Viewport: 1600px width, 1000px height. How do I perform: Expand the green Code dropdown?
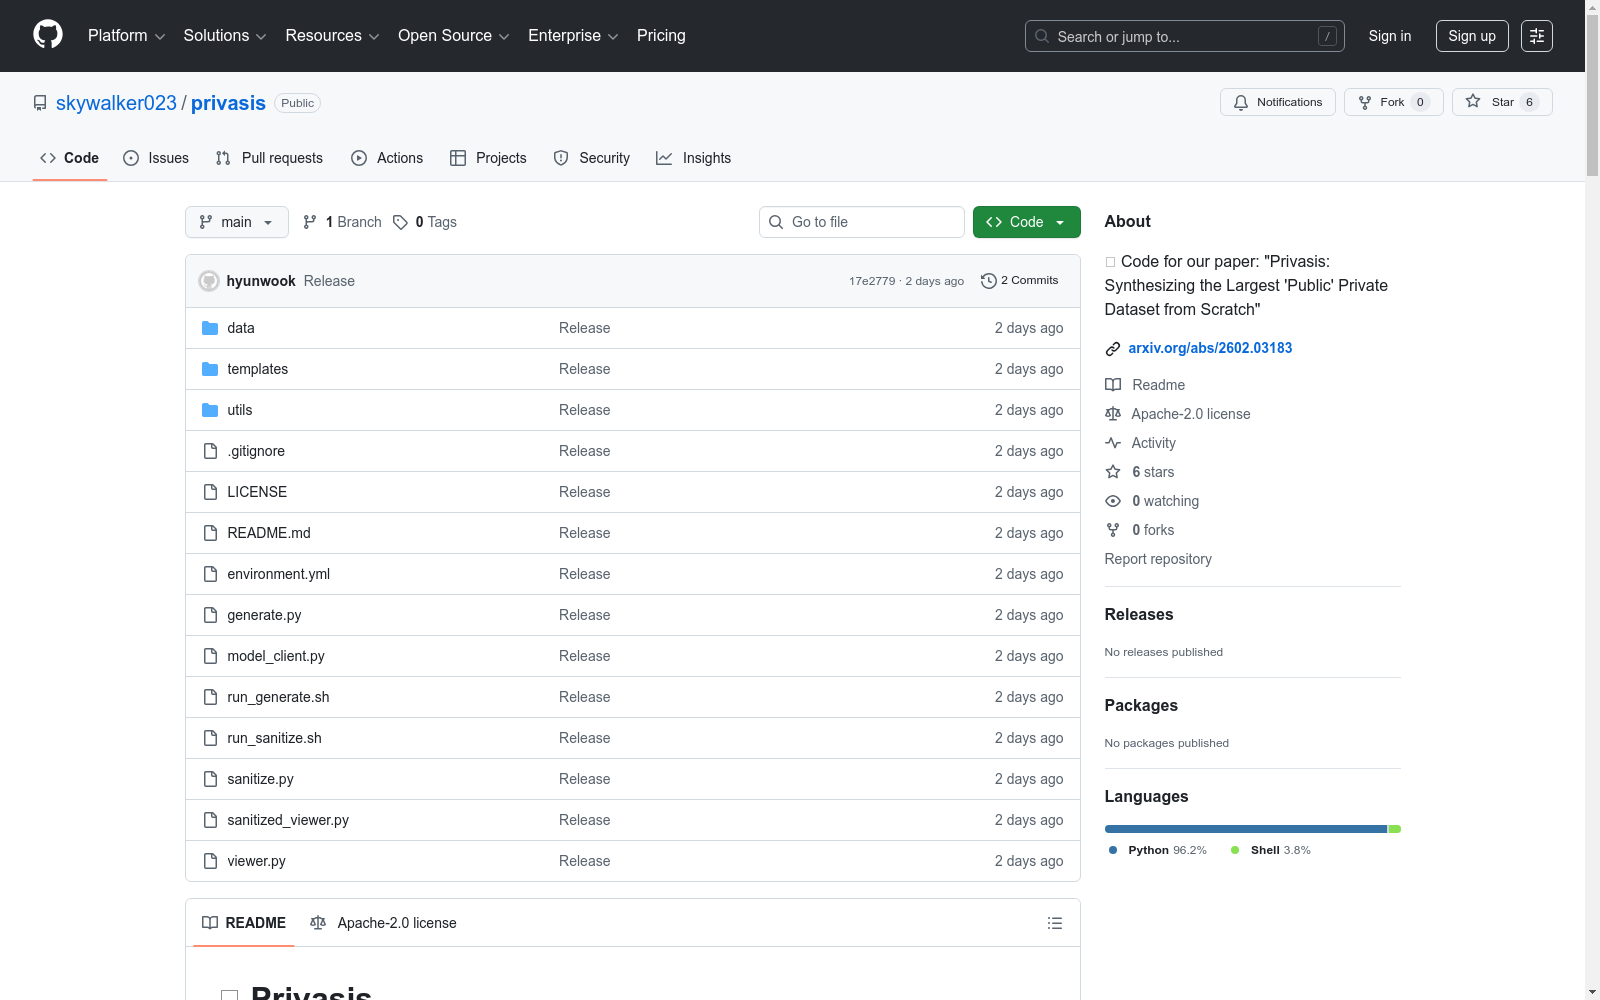point(1026,222)
